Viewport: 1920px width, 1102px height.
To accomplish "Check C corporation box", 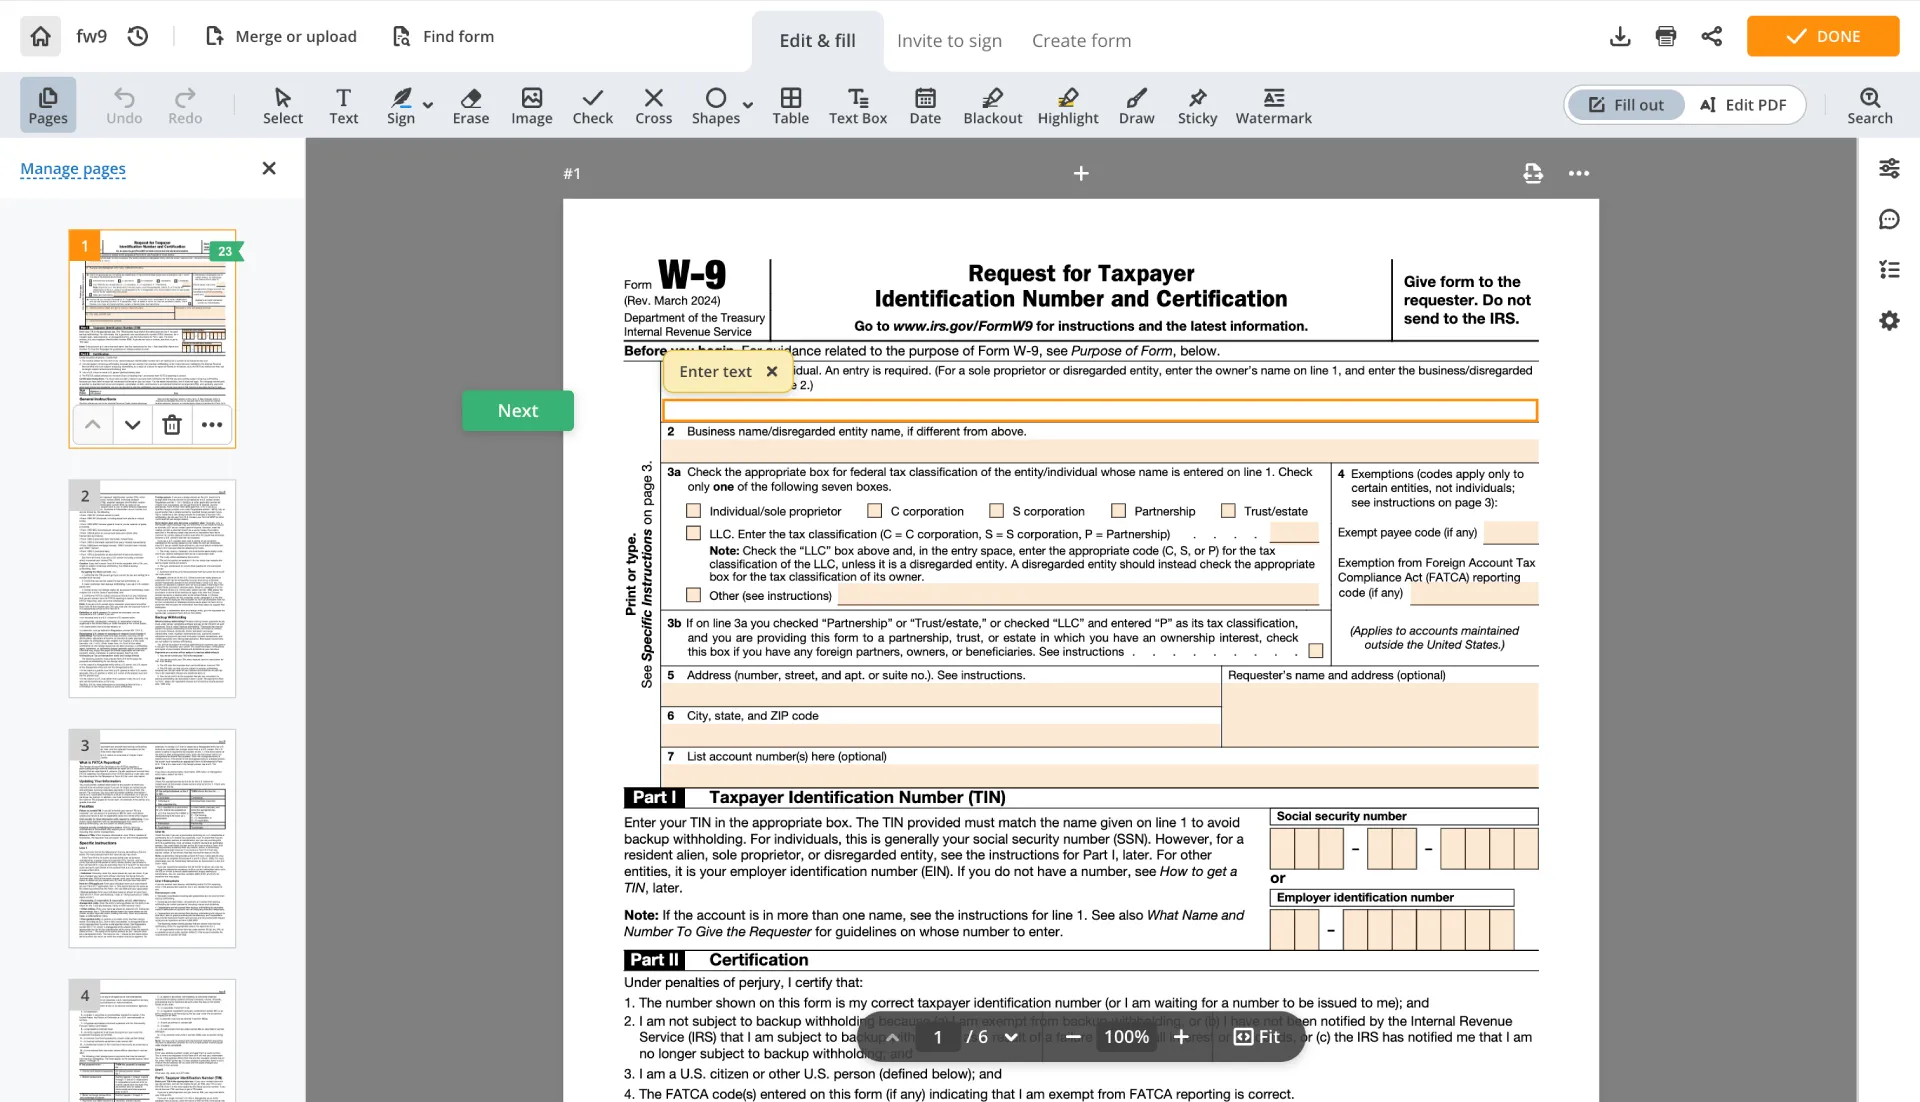I will tap(875, 511).
